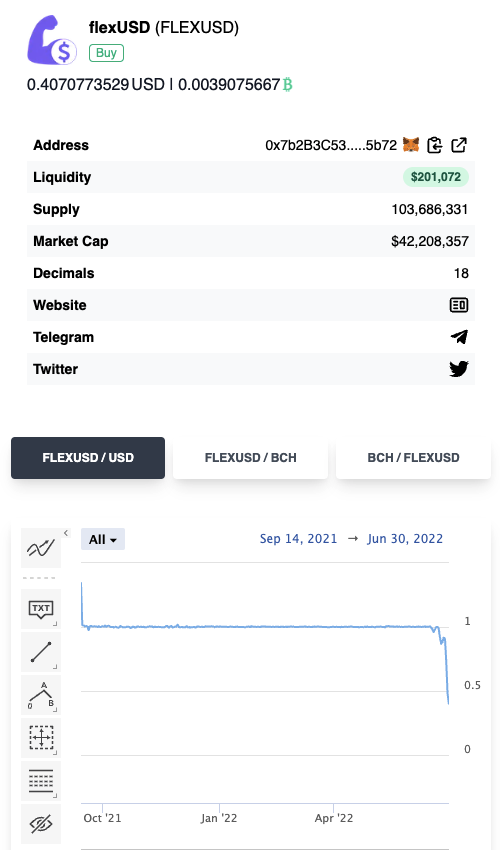Screen dimensions: 500x850
Task: Click the market cap value $42,208,357
Action: (430, 241)
